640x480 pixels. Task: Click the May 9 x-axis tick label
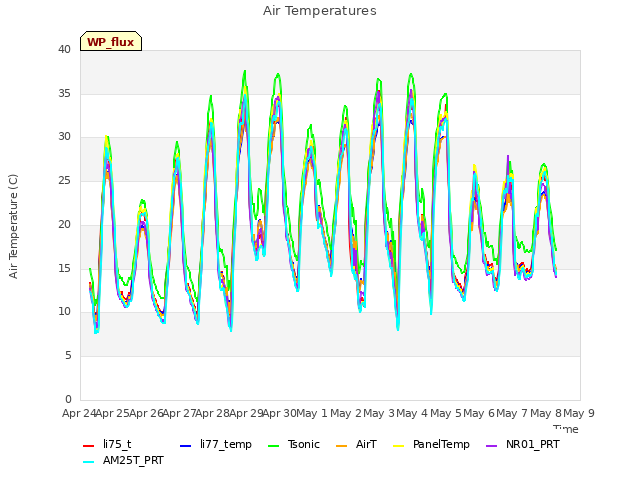coord(579,413)
